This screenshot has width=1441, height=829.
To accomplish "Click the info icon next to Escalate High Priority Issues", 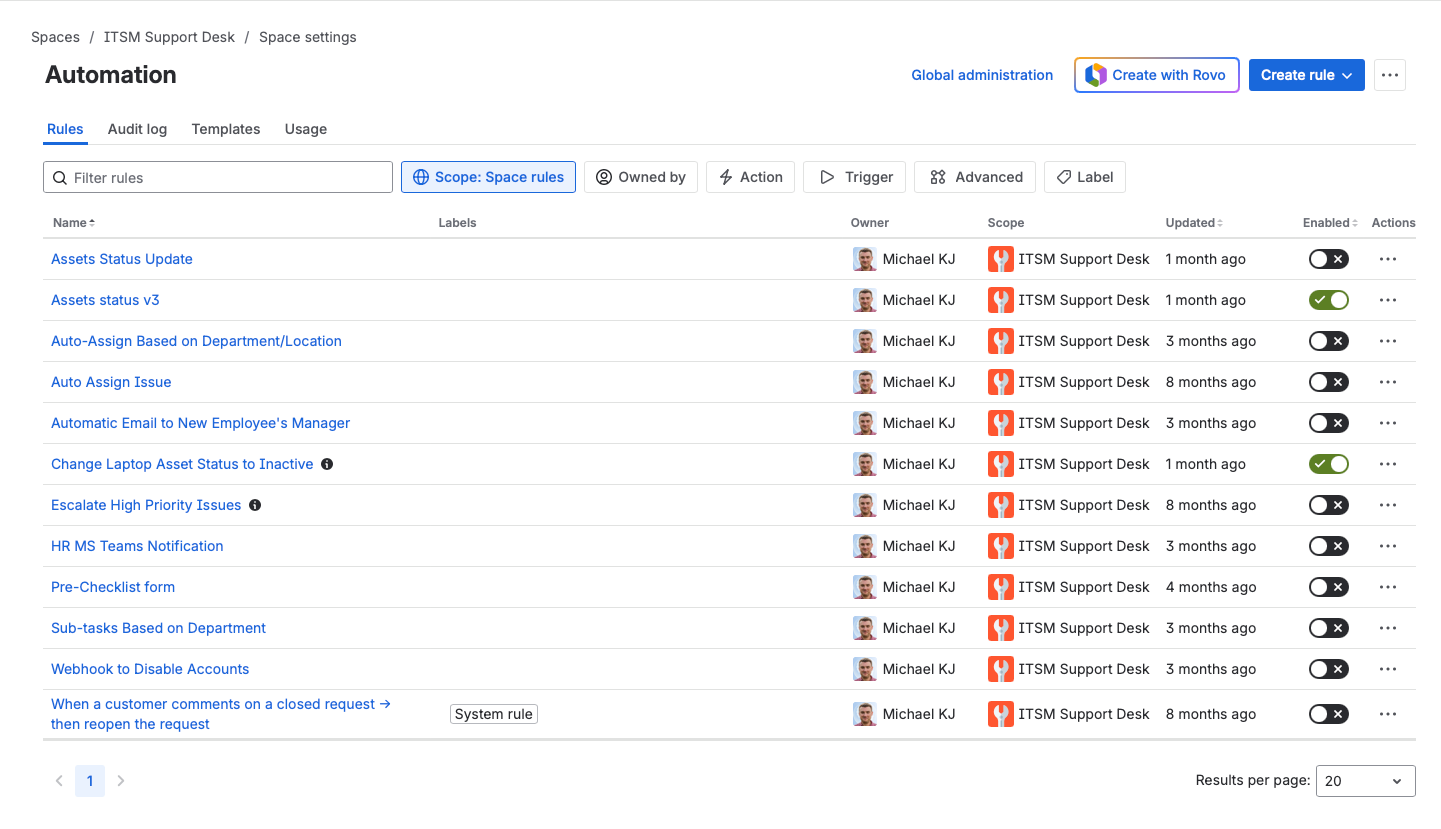I will [255, 505].
